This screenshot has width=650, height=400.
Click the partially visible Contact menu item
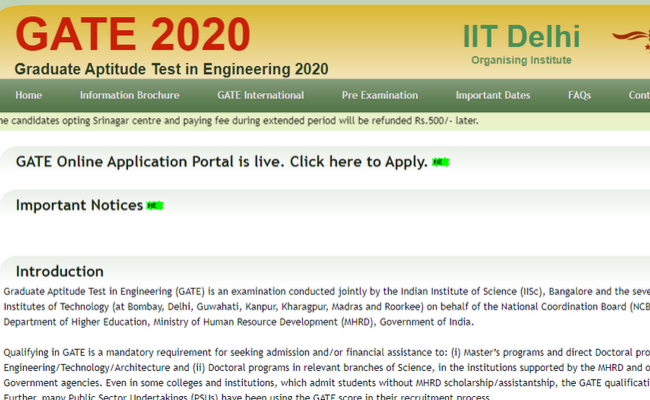pos(638,95)
